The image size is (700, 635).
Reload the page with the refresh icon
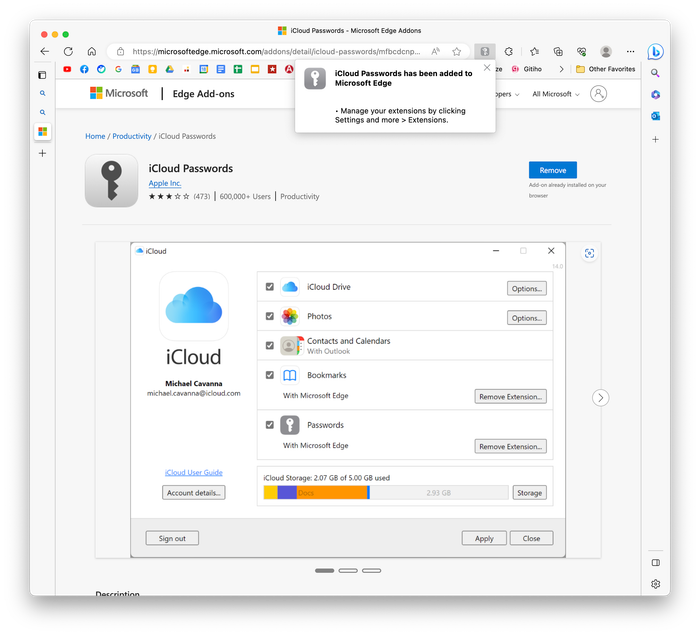[x=68, y=52]
